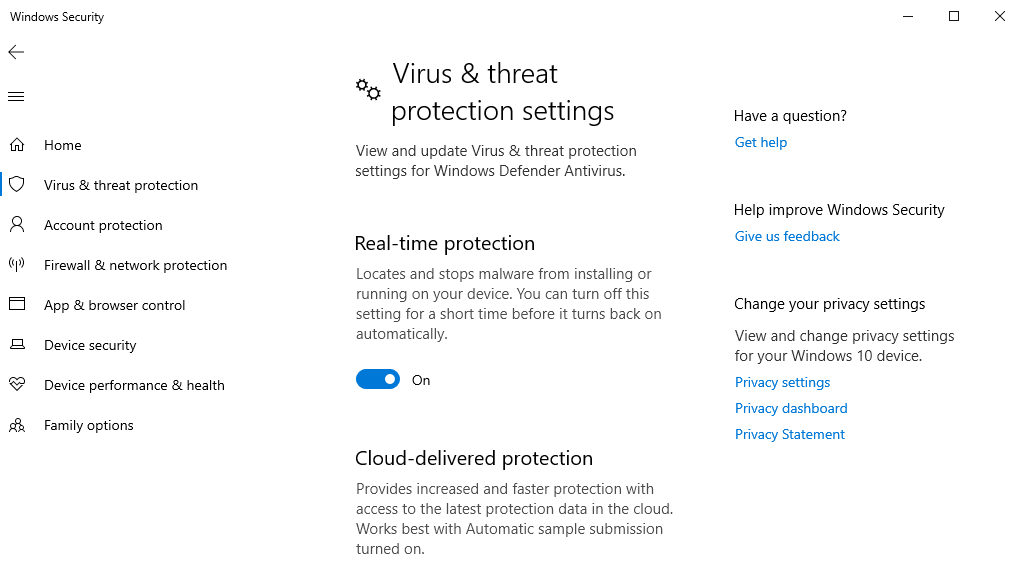Open Get help link
The image size is (1015, 564).
click(x=760, y=142)
